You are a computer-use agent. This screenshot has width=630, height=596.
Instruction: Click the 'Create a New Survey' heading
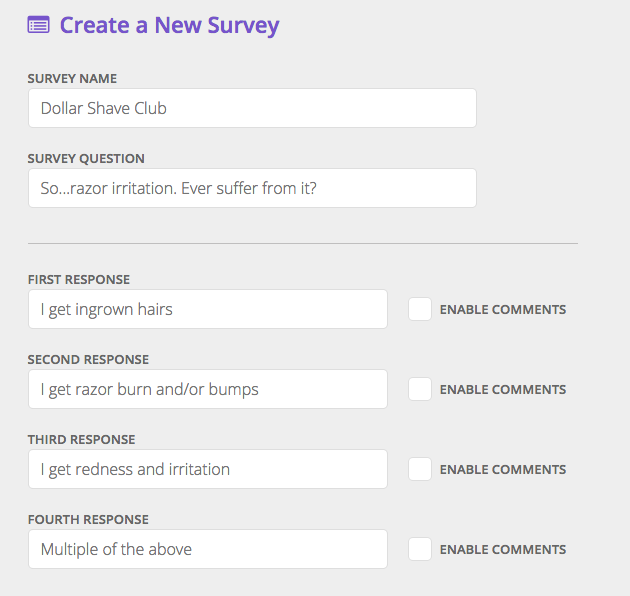coord(169,25)
